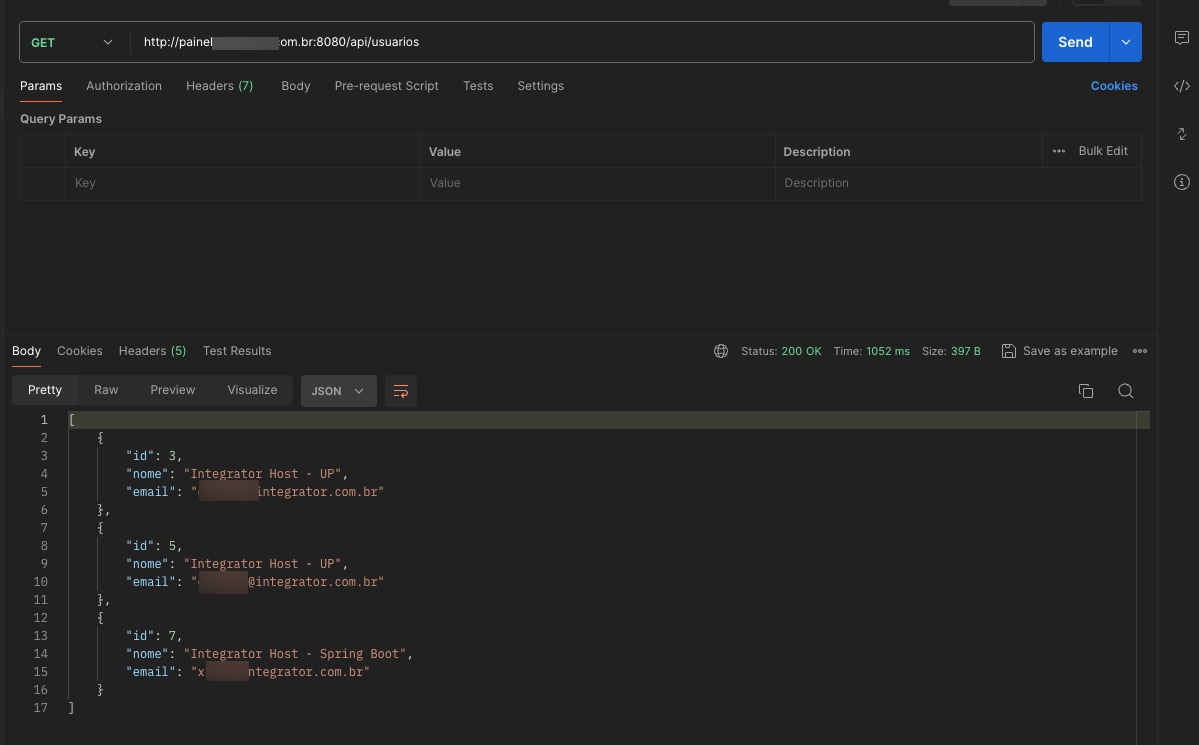Open the response more options ellipsis
This screenshot has height=745, width=1199.
point(1140,351)
